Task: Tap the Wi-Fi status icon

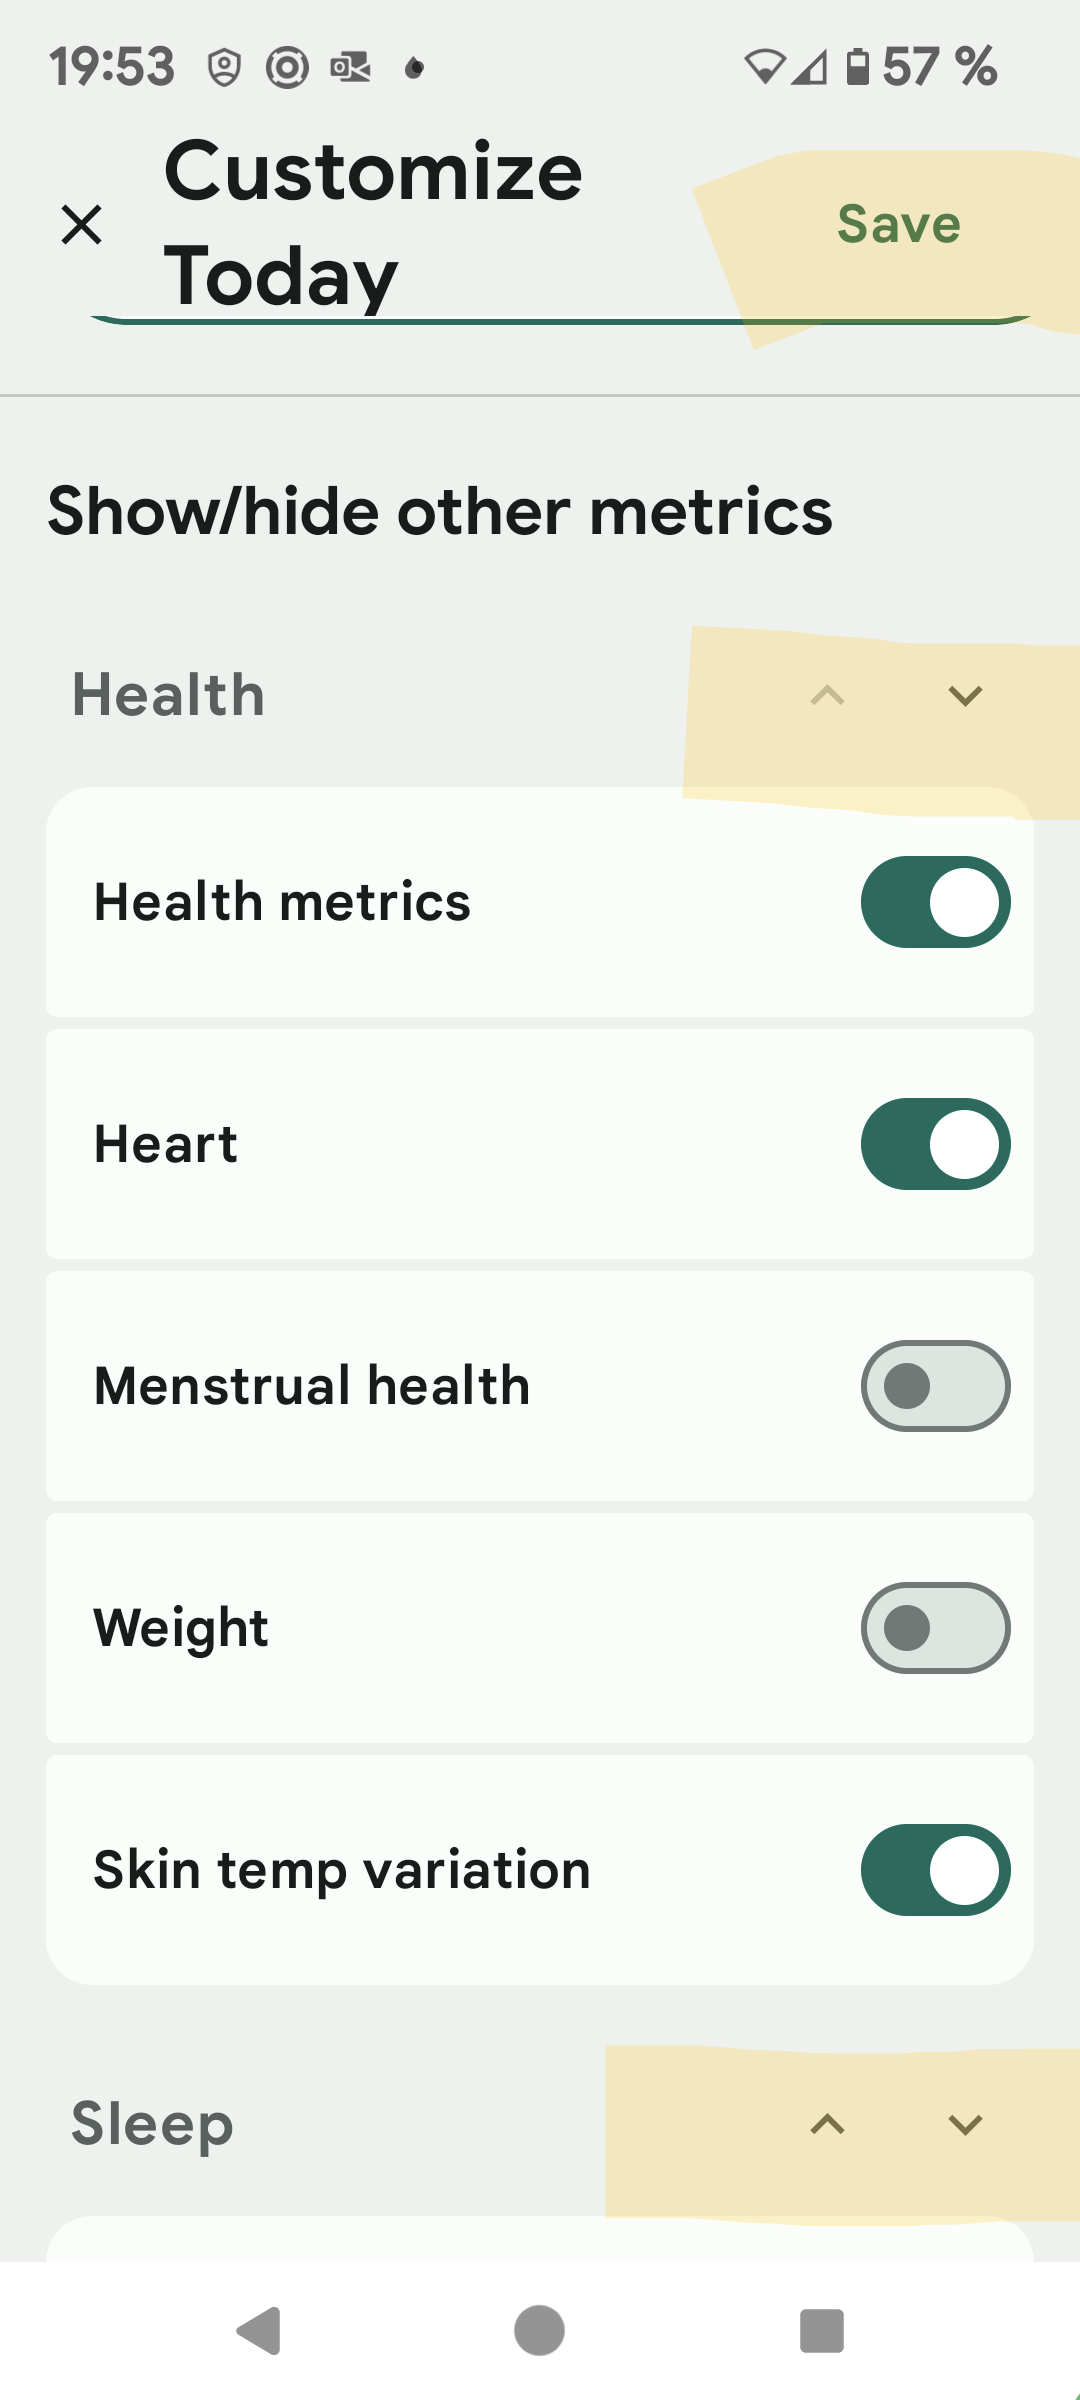Action: click(x=765, y=67)
